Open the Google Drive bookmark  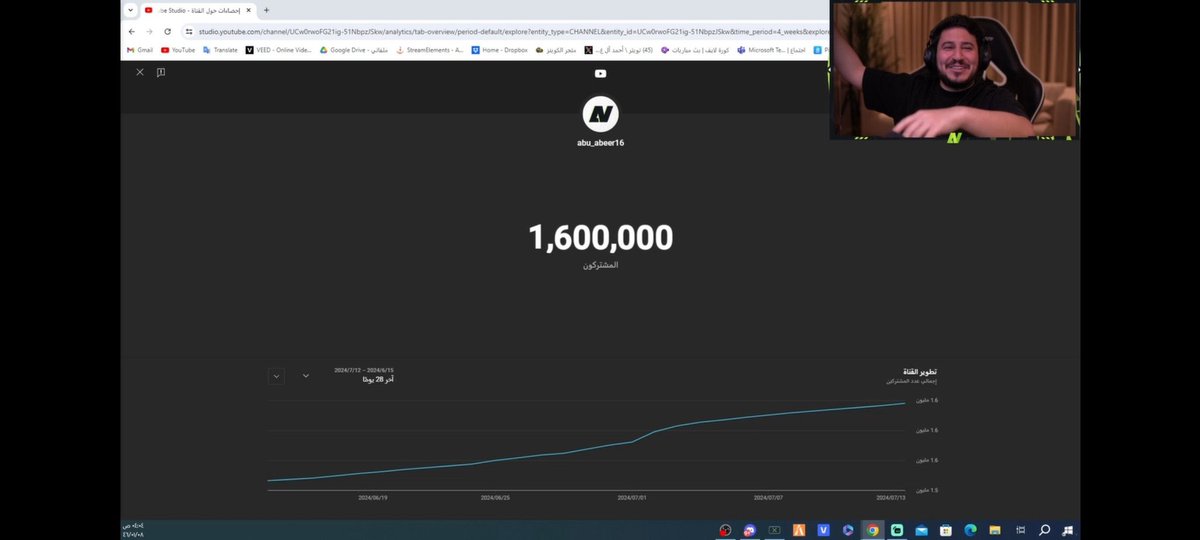pyautogui.click(x=354, y=50)
